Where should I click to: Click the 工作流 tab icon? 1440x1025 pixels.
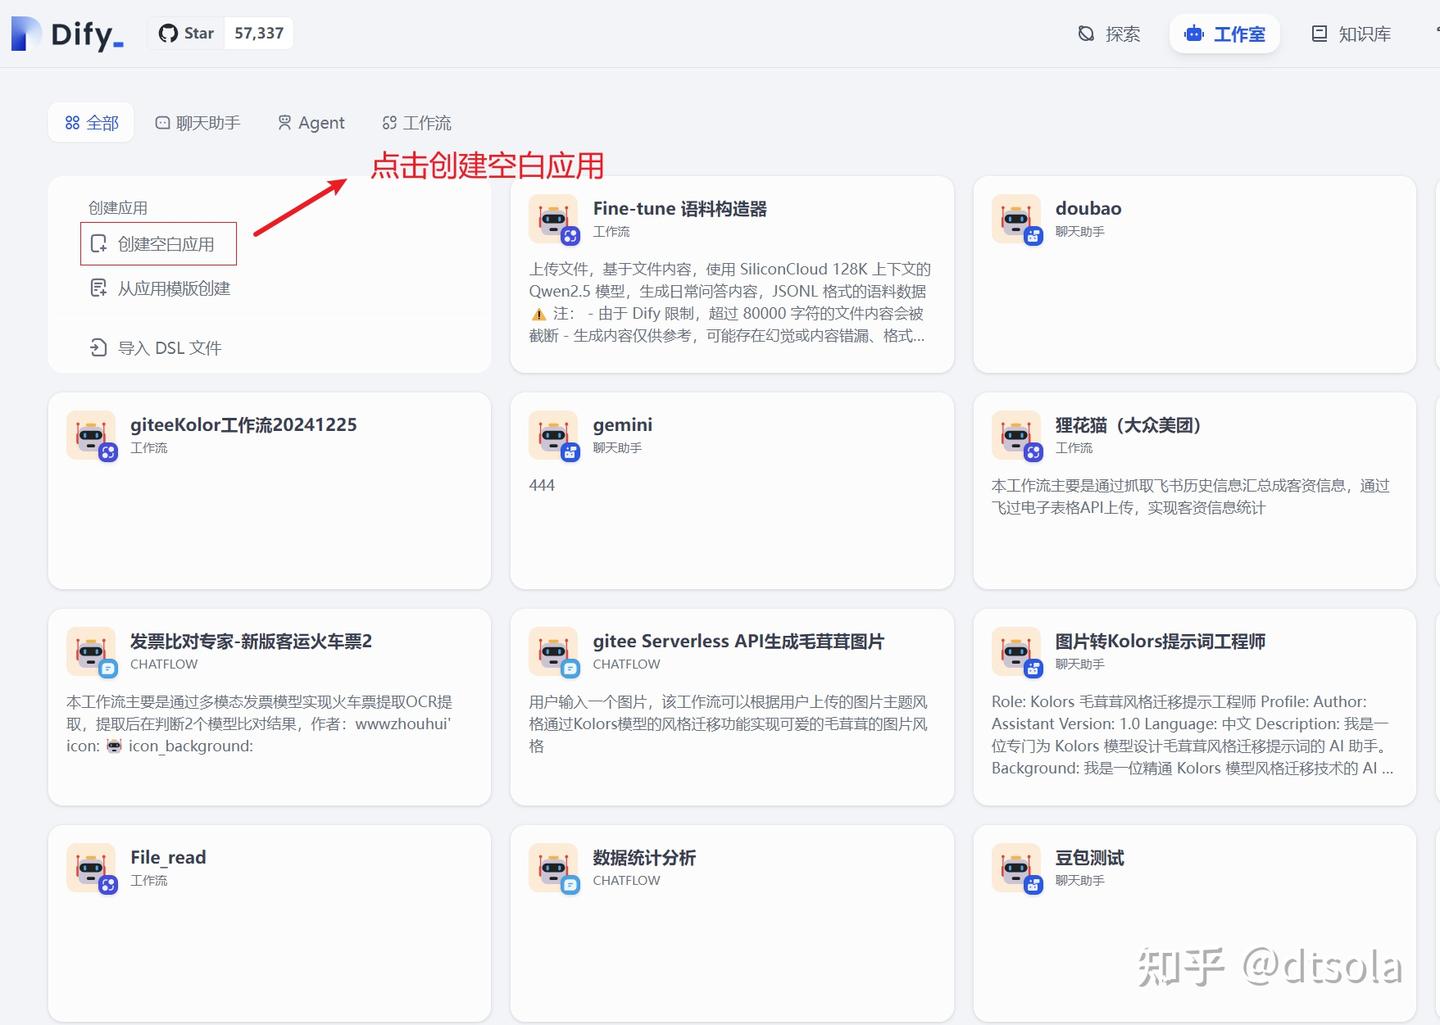tap(389, 123)
